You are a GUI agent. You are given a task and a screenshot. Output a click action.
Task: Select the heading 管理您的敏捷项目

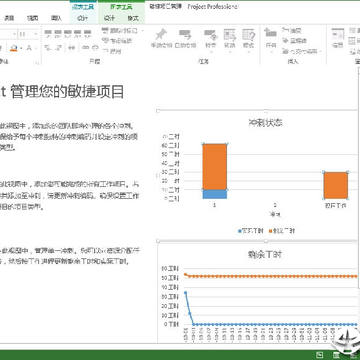tap(67, 91)
